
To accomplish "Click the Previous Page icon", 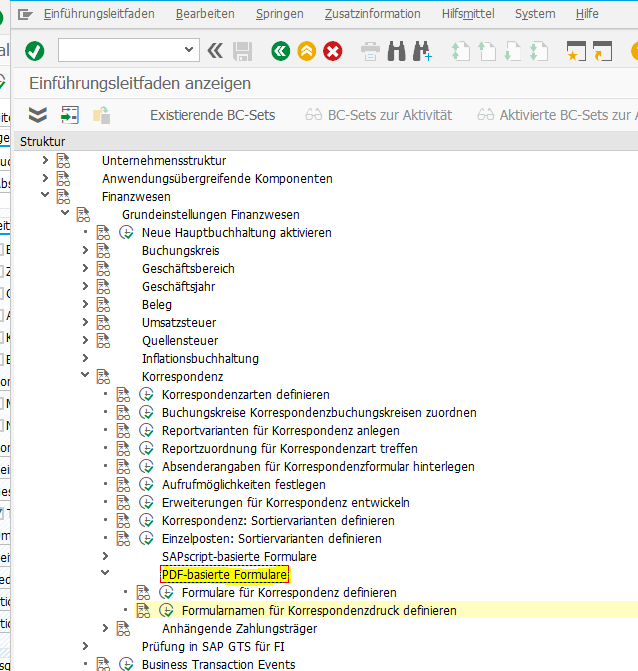I will 487,51.
